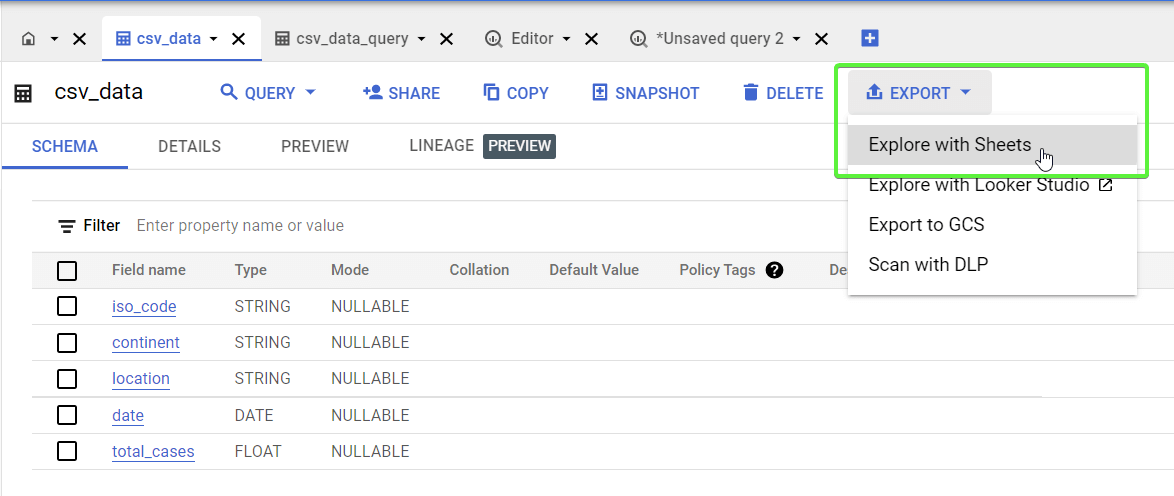Choose Explore with Looker Studio

click(x=992, y=184)
